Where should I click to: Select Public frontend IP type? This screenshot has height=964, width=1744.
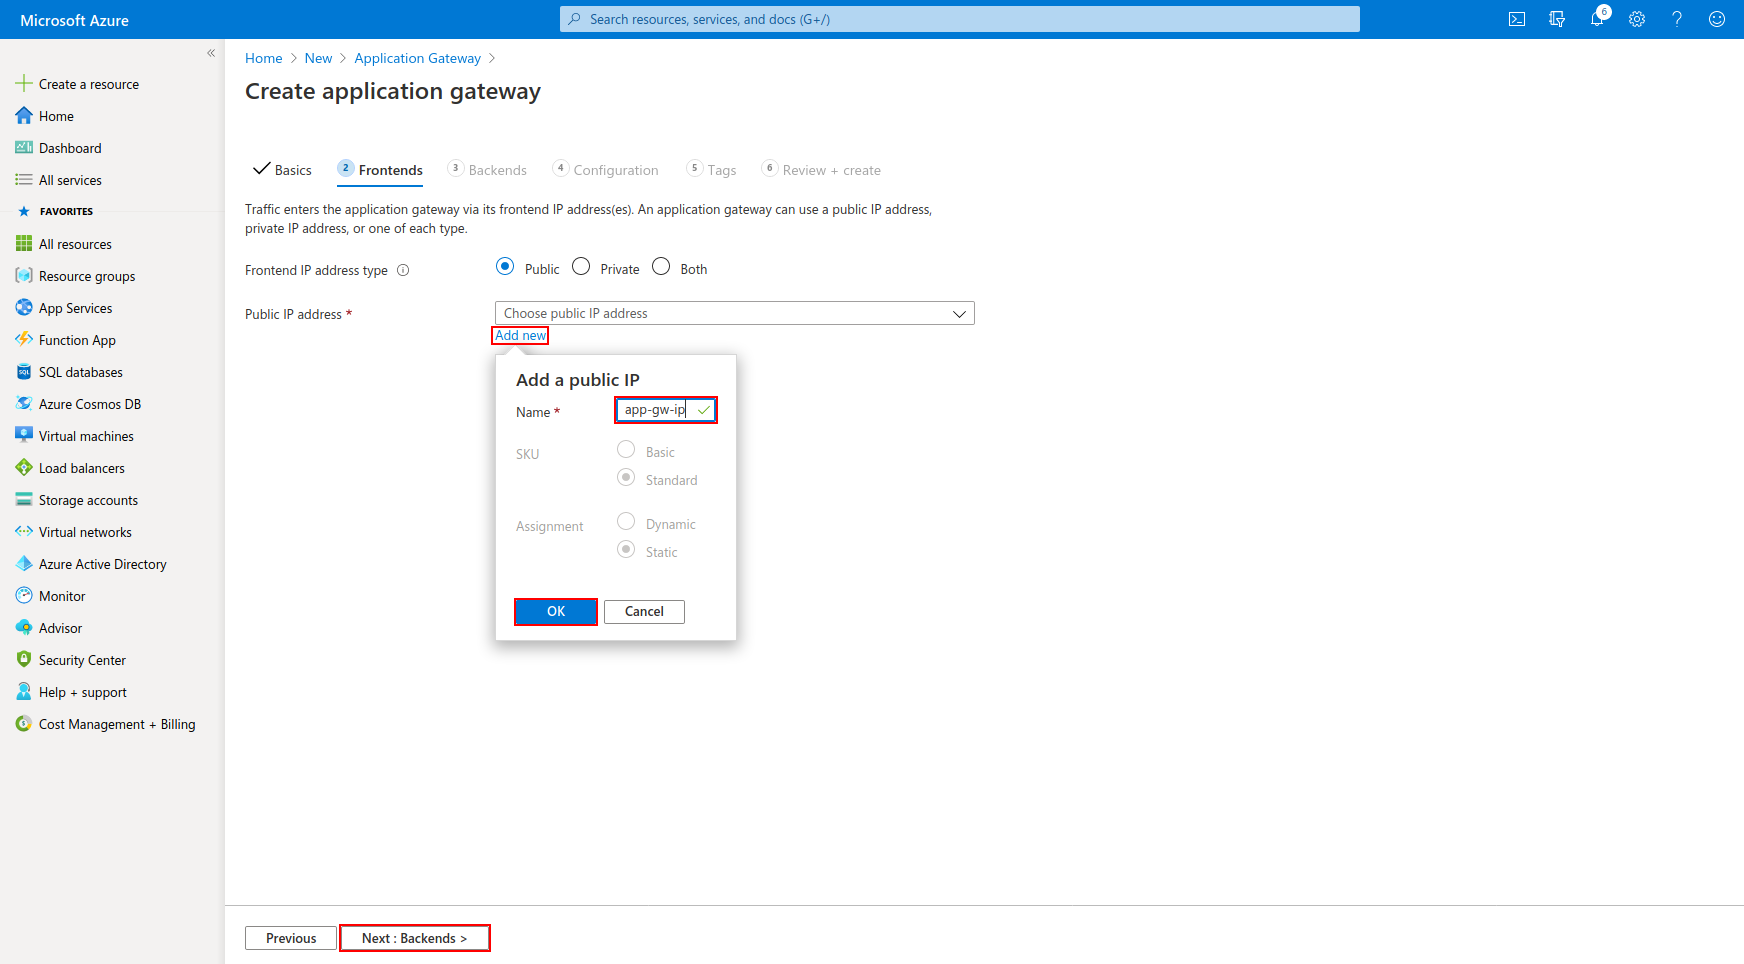[x=505, y=266]
